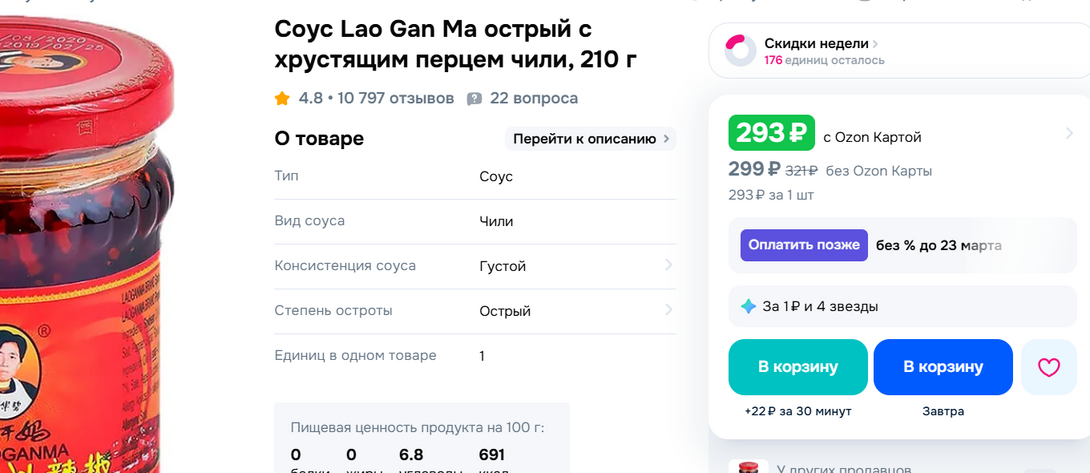
Task: Expand the Степень остроты row chevron
Action: [x=667, y=310]
